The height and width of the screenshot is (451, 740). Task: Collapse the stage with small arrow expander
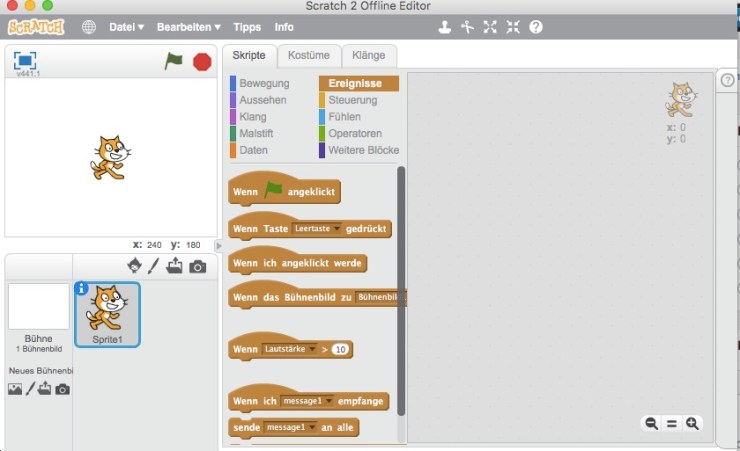pos(218,245)
